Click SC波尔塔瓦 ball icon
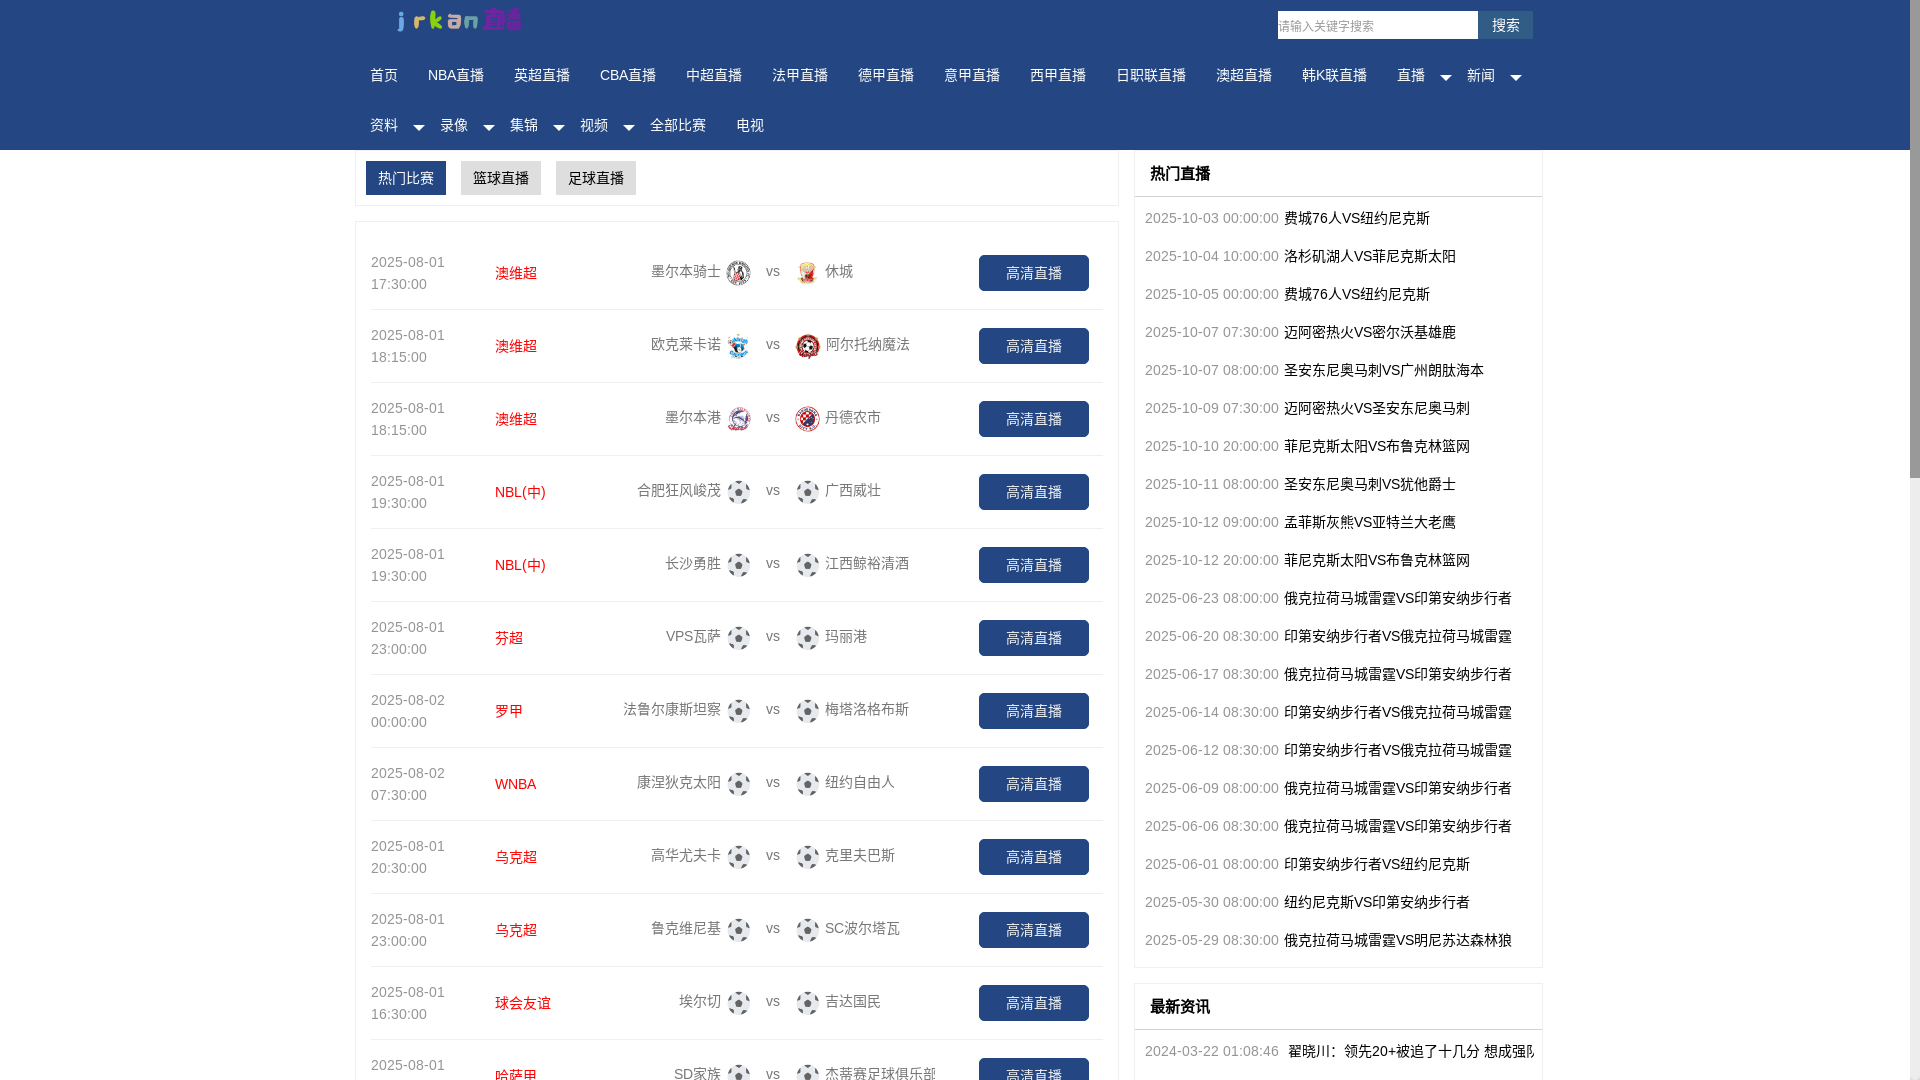Image resolution: width=1920 pixels, height=1080 pixels. [x=808, y=930]
